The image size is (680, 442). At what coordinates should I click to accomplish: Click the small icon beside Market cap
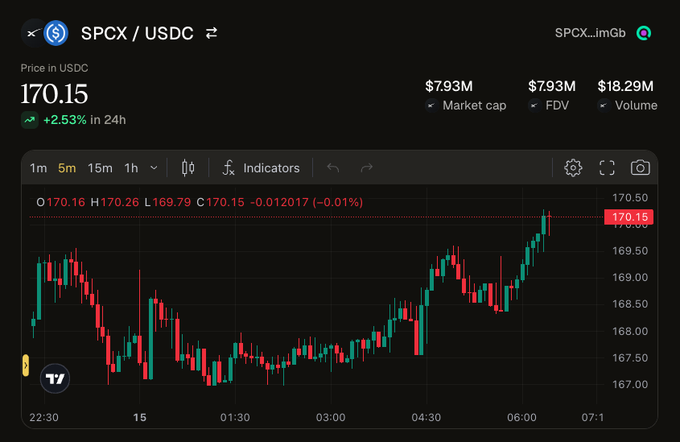point(432,105)
